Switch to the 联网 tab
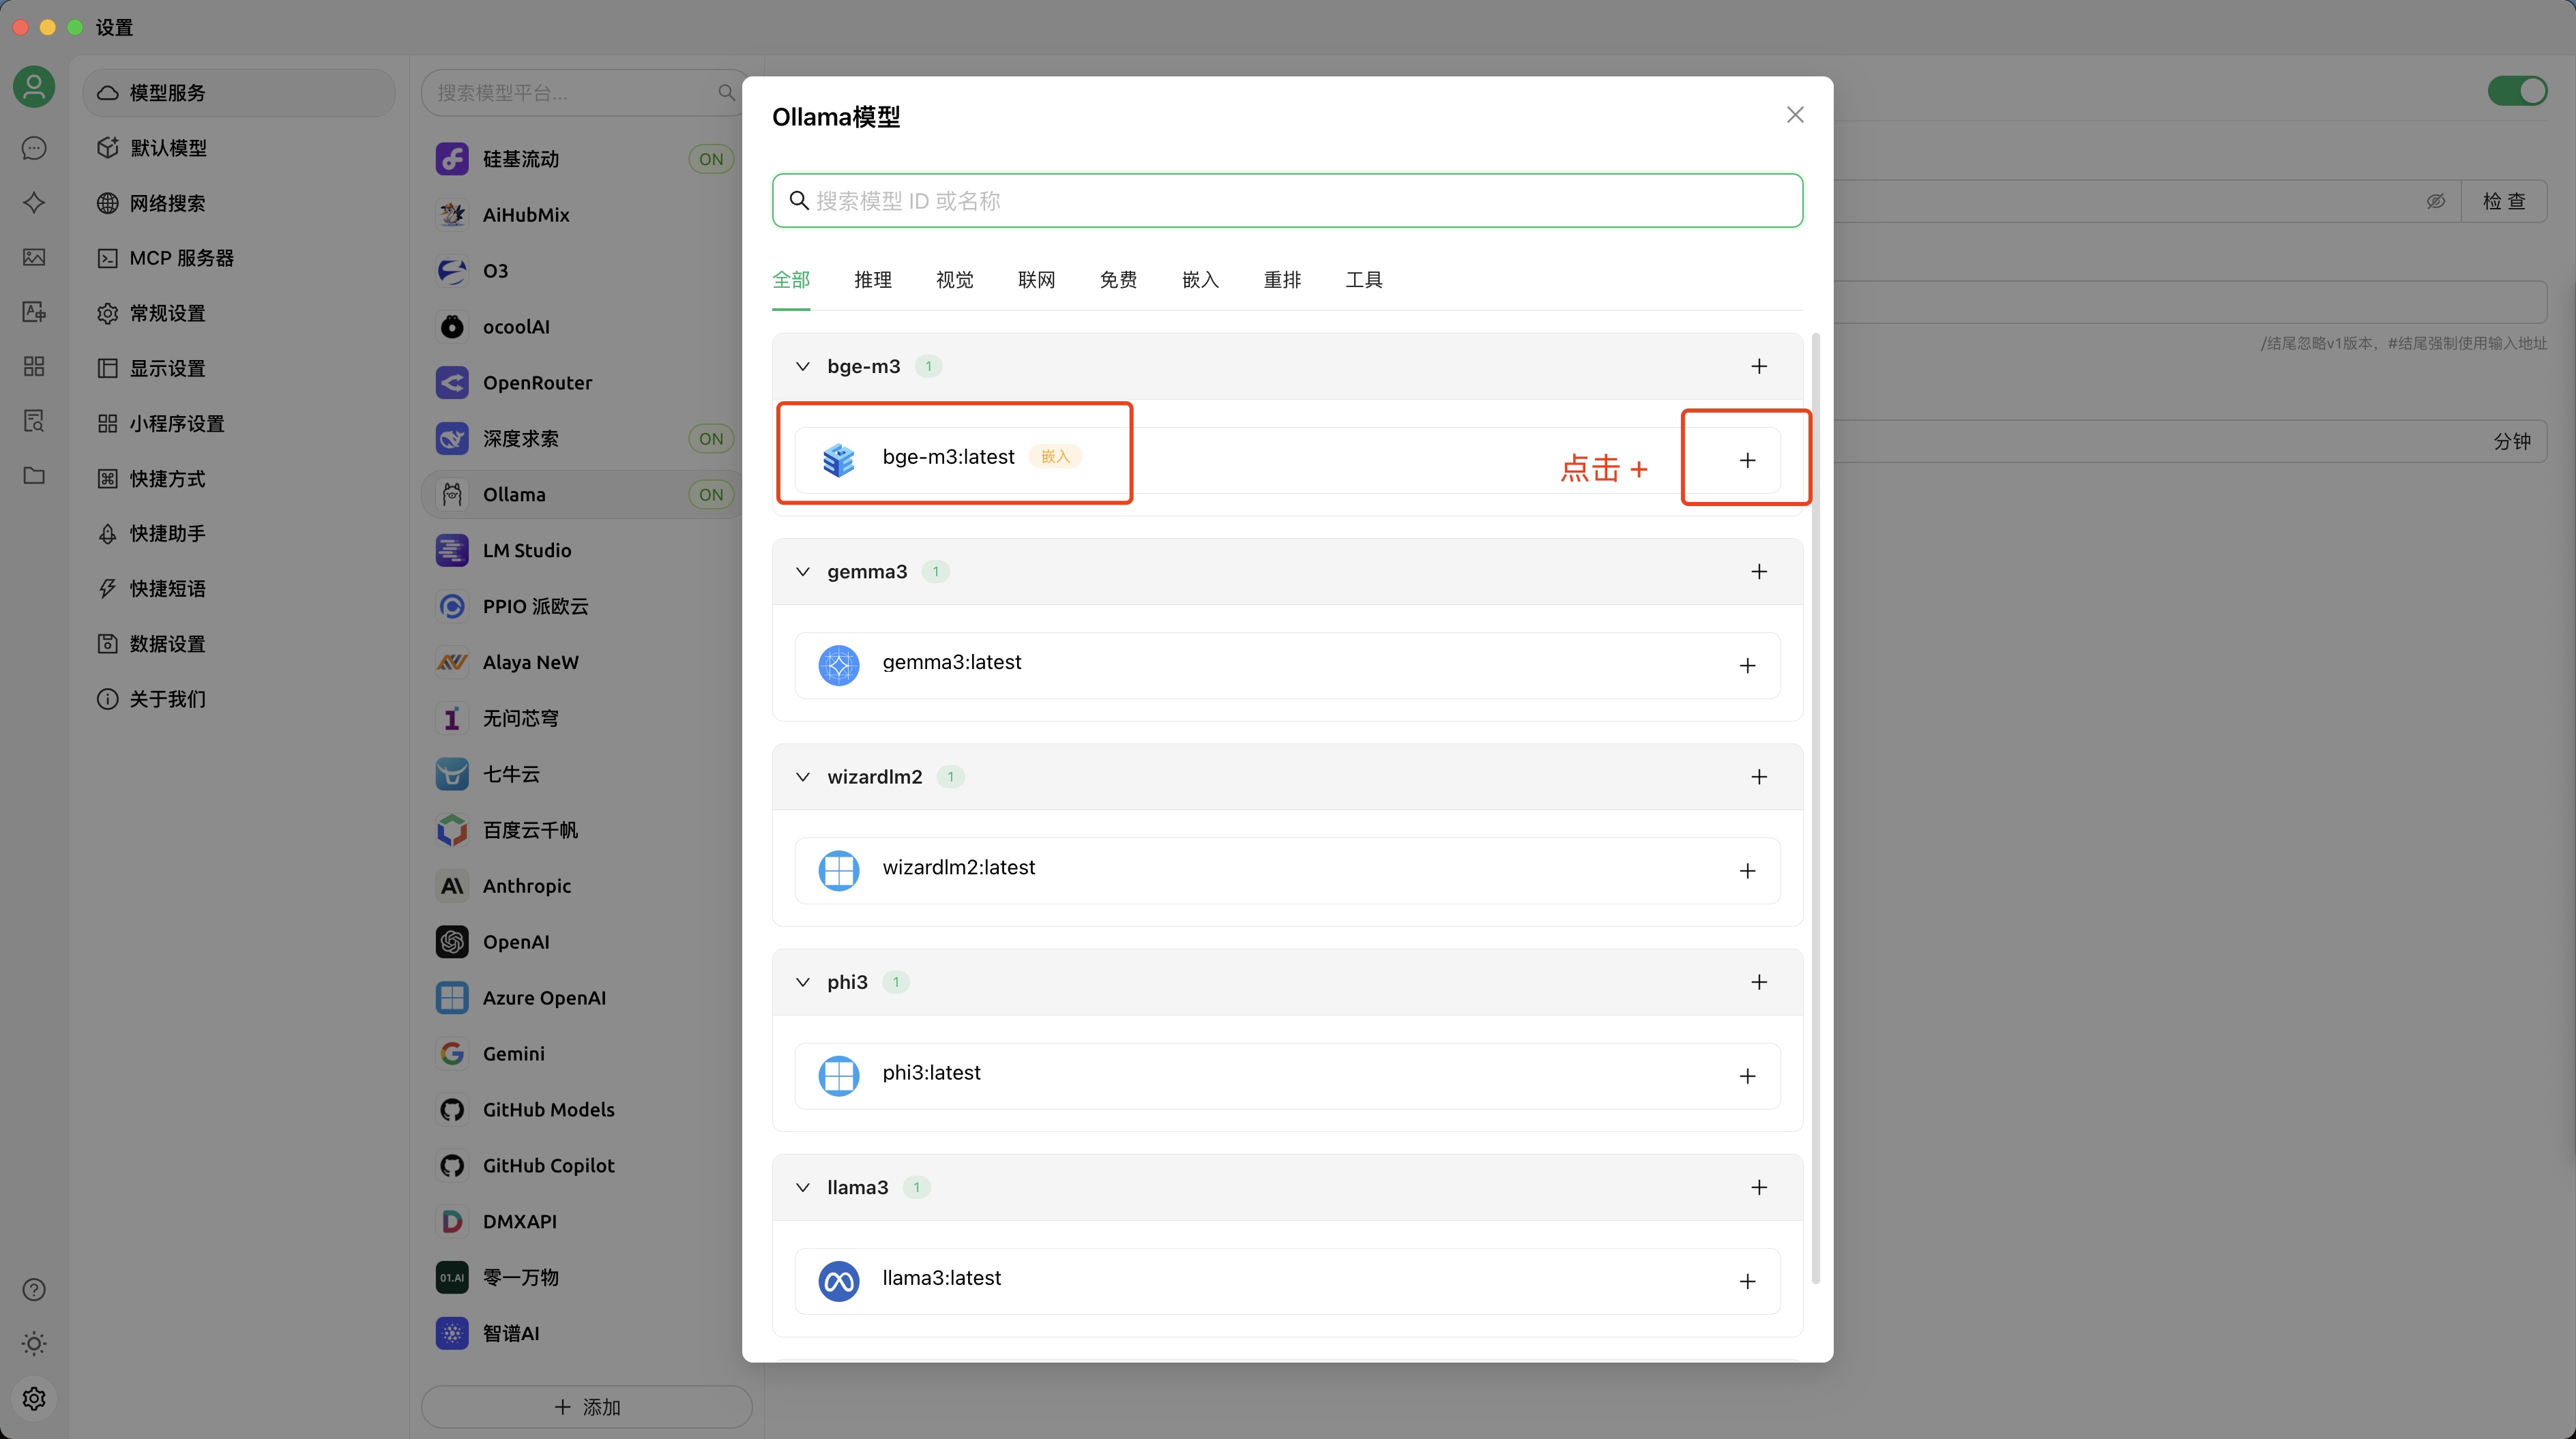Image resolution: width=2576 pixels, height=1439 pixels. click(1037, 280)
